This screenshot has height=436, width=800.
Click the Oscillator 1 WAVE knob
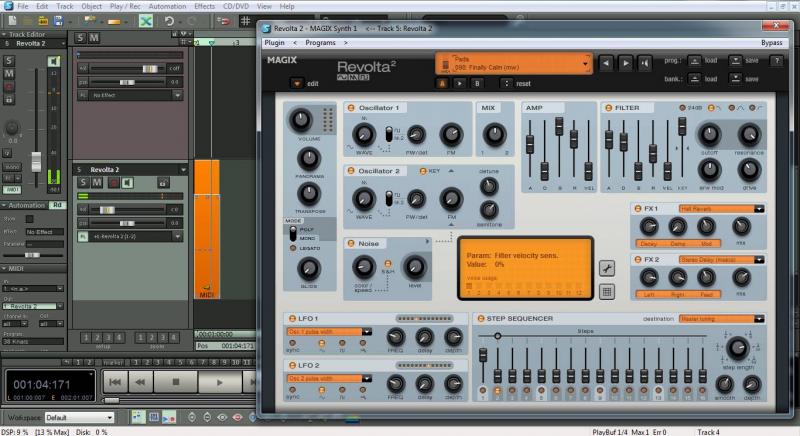click(x=363, y=135)
